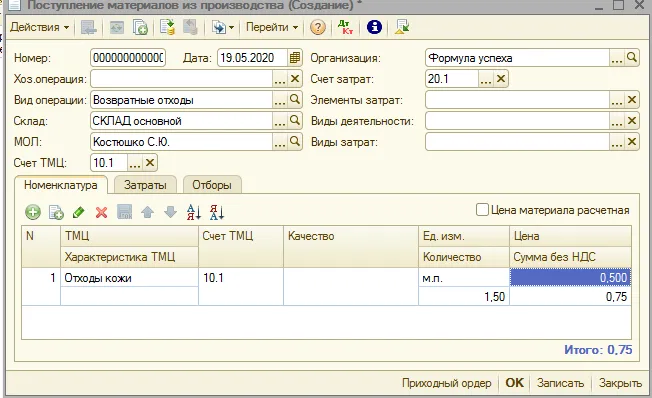Click the Отходы кожи cell
This screenshot has height=398, width=652.
(x=129, y=277)
